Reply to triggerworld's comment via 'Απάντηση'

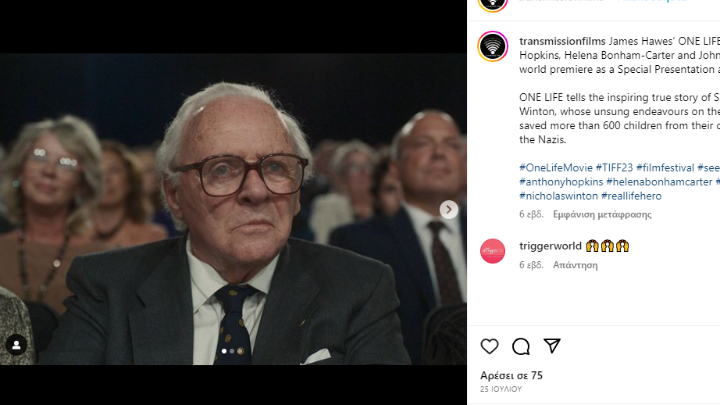575,265
